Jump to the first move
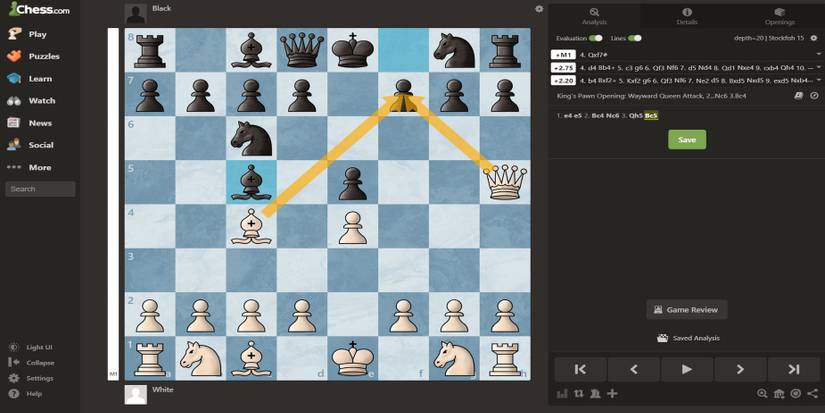Image resolution: width=825 pixels, height=413 pixels. [x=580, y=370]
